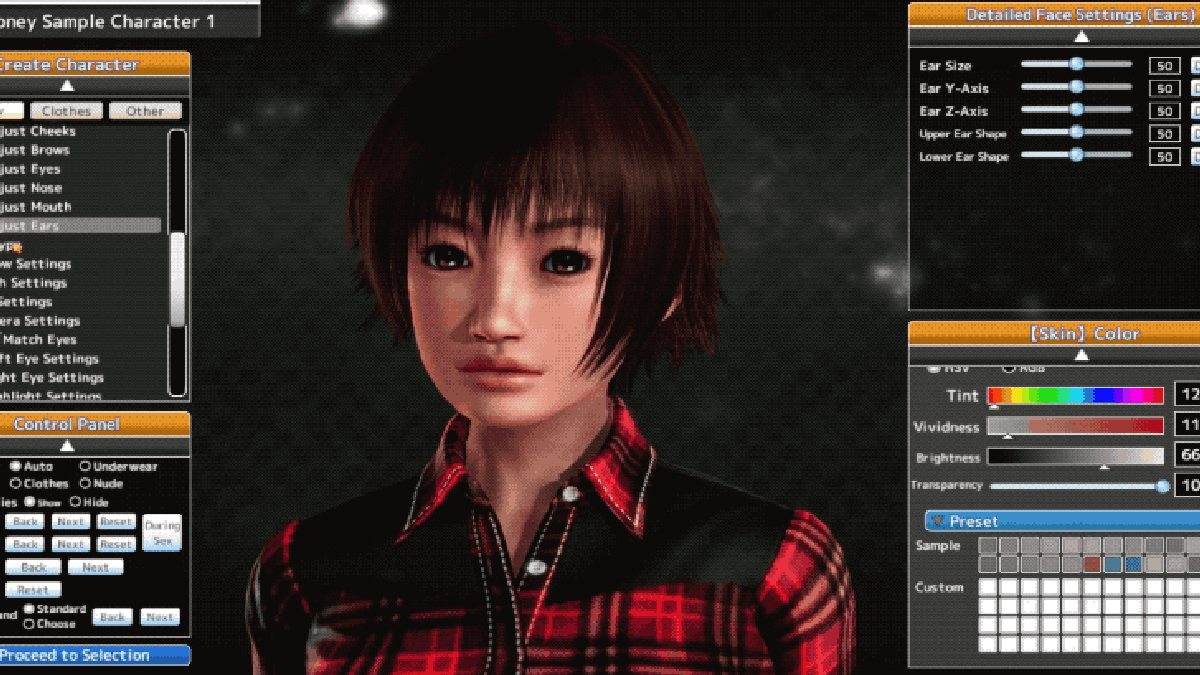Viewport: 1200px width, 675px height.
Task: Click the Brightness gradient bar
Action: [1076, 457]
